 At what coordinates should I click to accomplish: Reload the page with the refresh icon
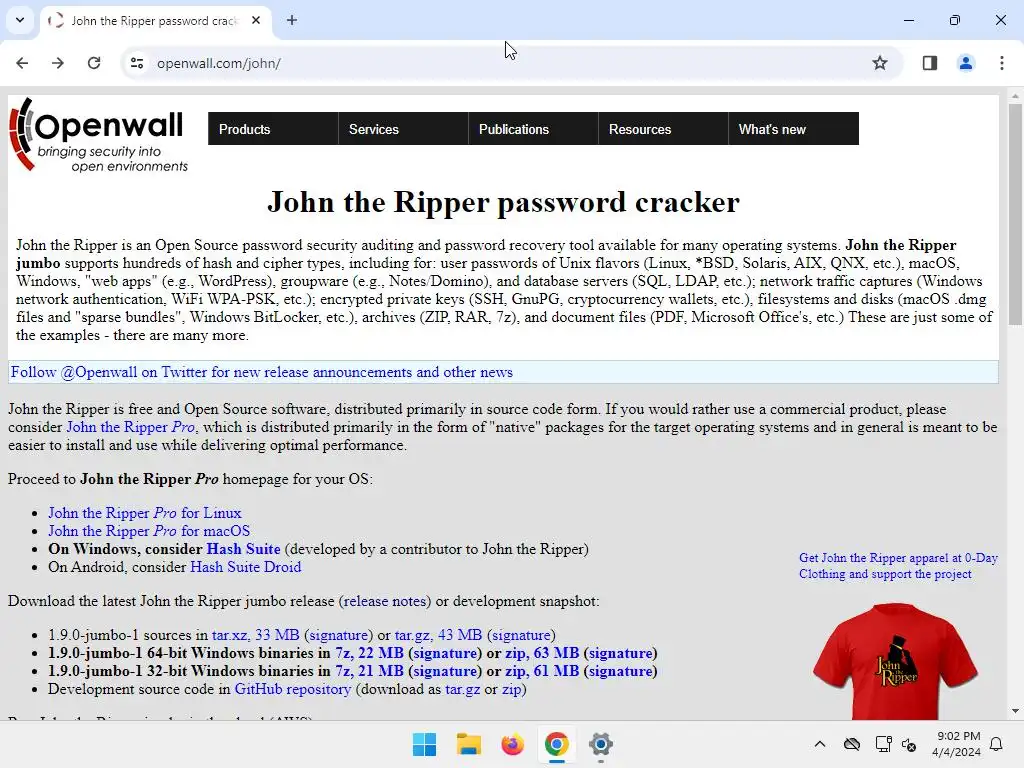[x=94, y=63]
